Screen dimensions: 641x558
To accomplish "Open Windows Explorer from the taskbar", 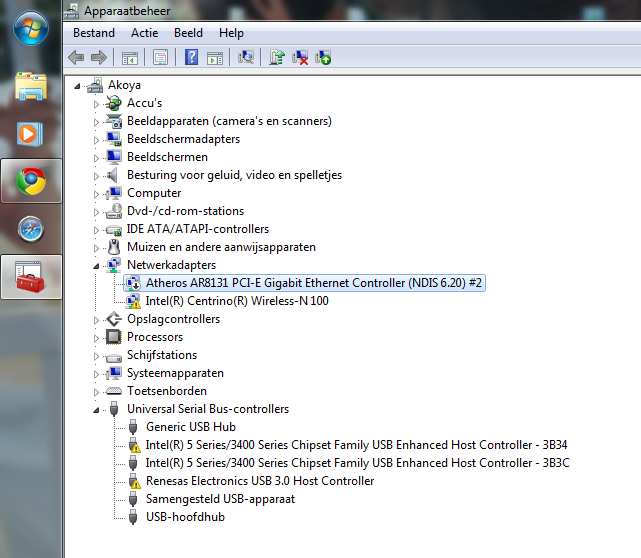I will pyautogui.click(x=31, y=86).
